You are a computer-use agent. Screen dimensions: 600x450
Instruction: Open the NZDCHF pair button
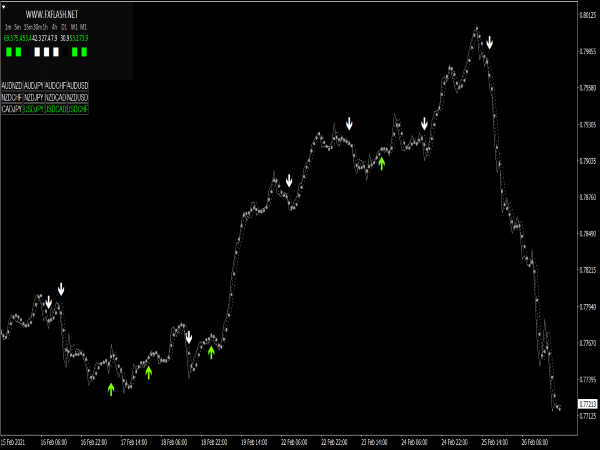click(x=12, y=98)
